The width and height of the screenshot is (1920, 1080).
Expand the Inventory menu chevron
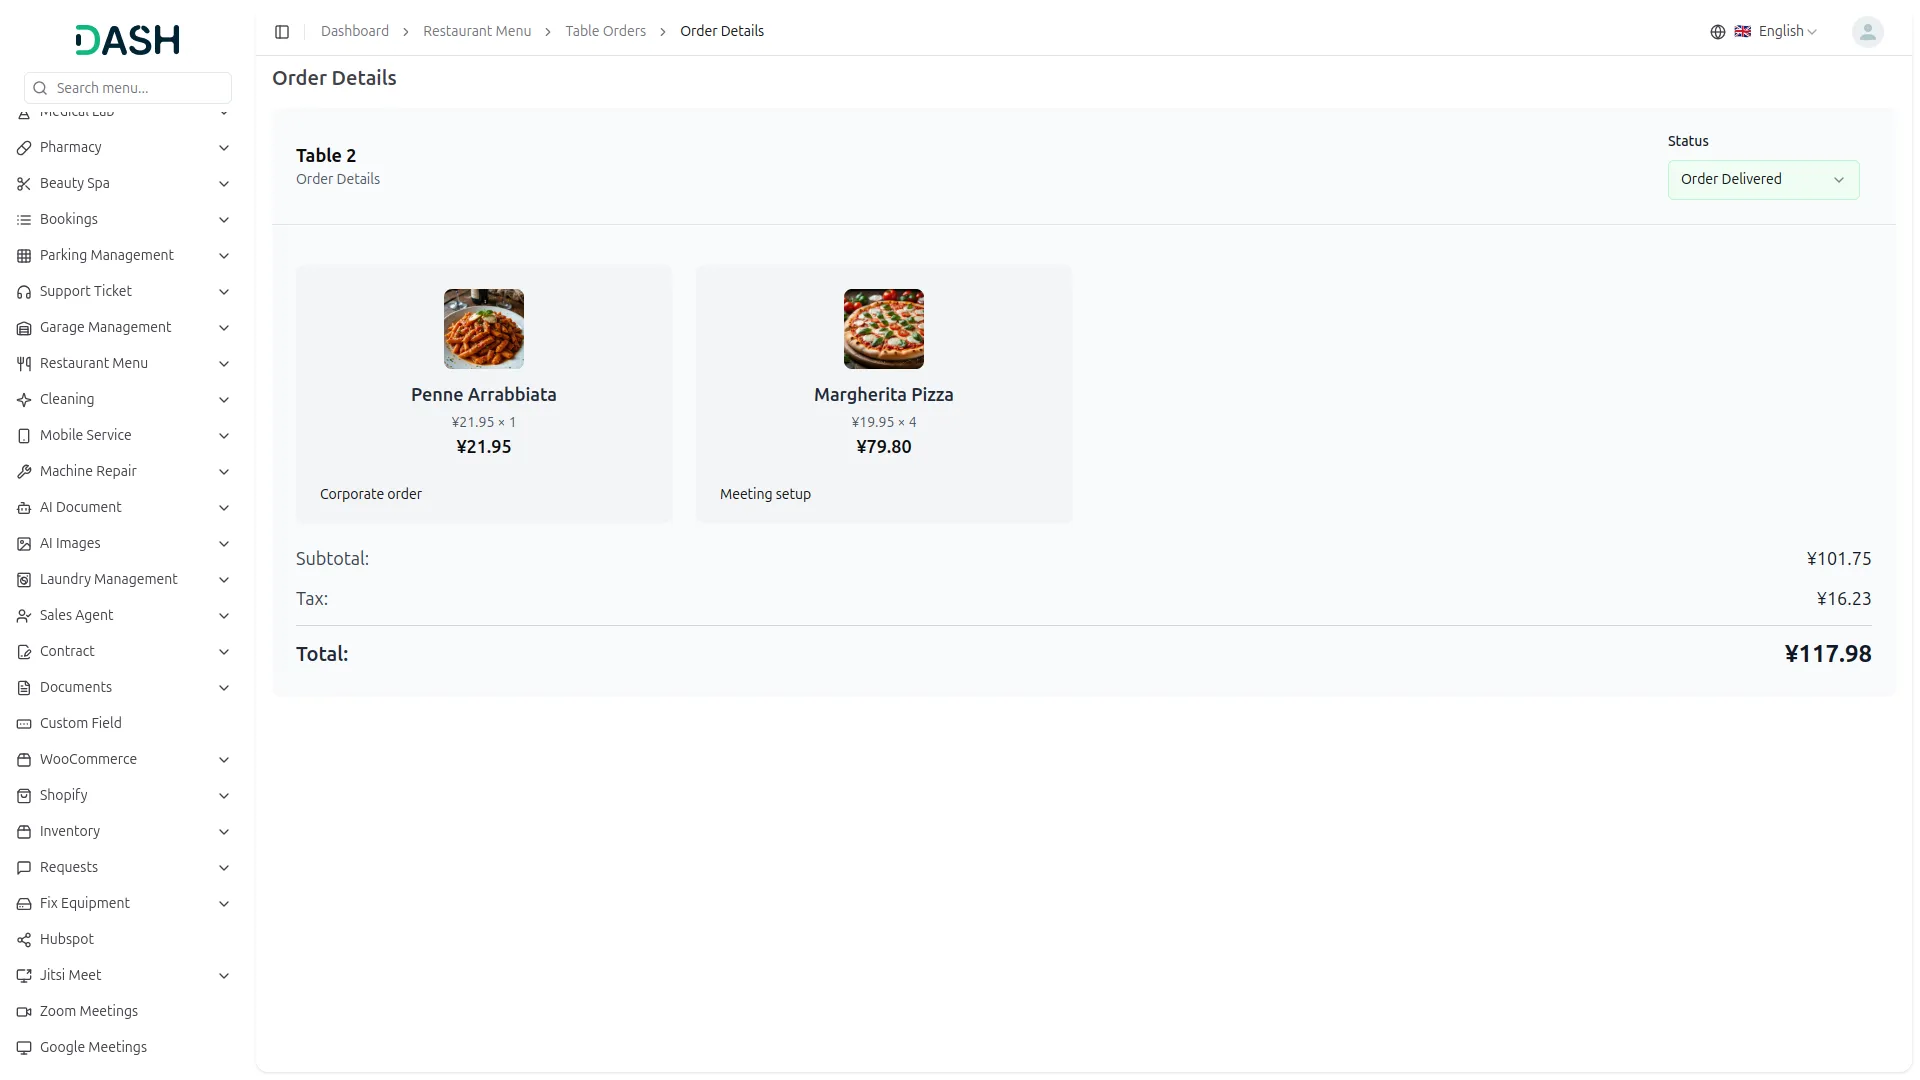coord(224,832)
